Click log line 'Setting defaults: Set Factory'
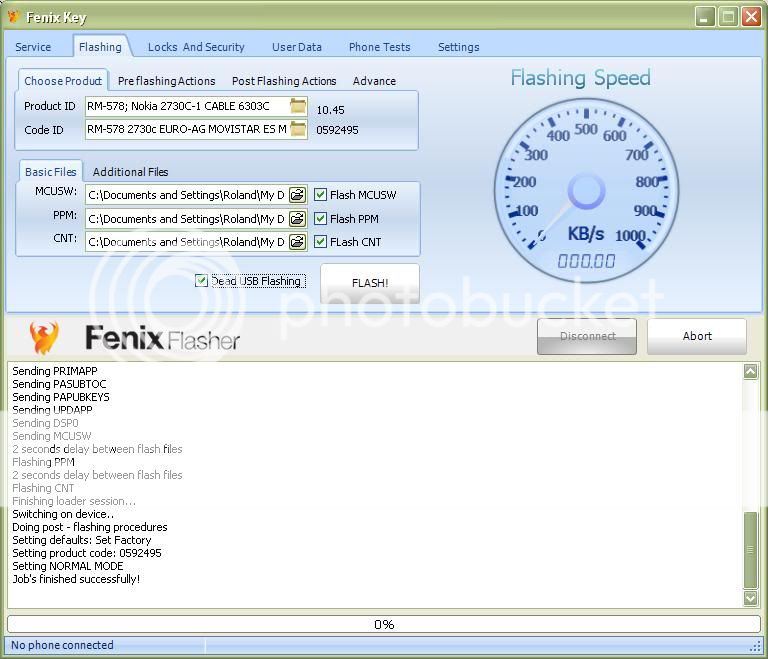The image size is (768, 659). [82, 540]
